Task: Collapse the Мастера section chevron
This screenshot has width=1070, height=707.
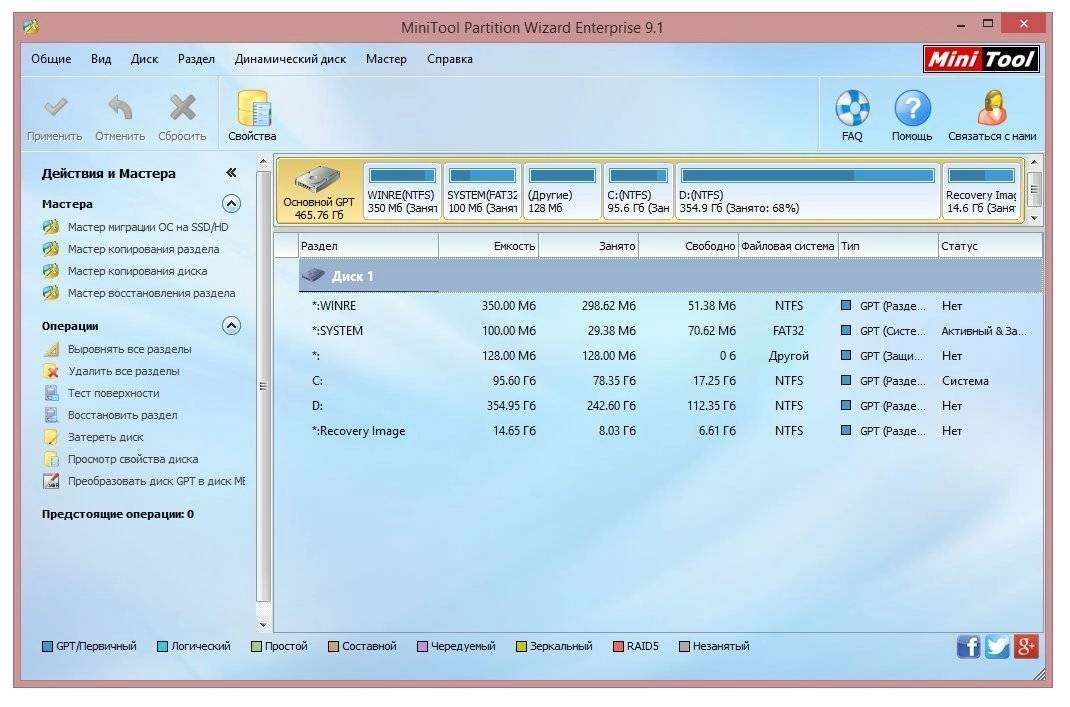Action: pyautogui.click(x=231, y=203)
